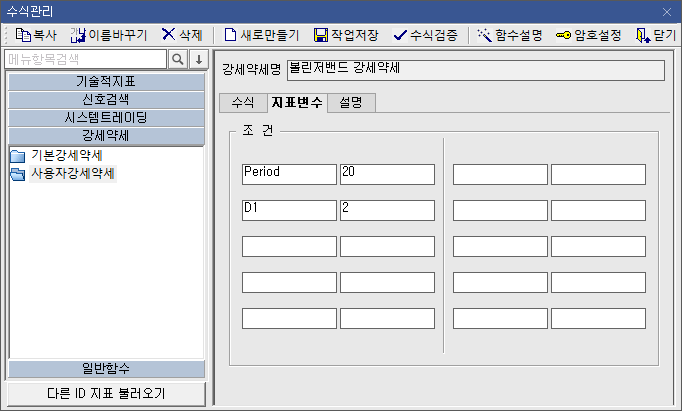Save work with 작업저장 disk icon
The width and height of the screenshot is (682, 411).
[x=321, y=35]
